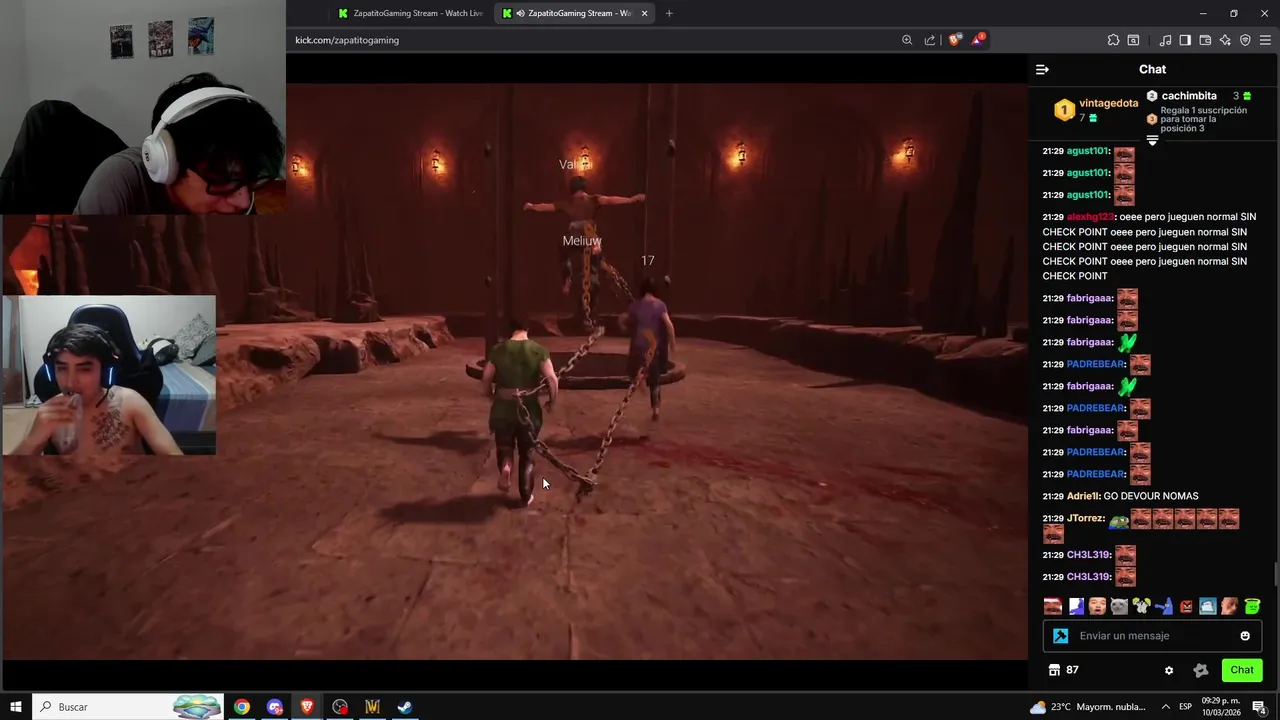Send message with green Chat button
This screenshot has height=720, width=1280.
(1242, 670)
